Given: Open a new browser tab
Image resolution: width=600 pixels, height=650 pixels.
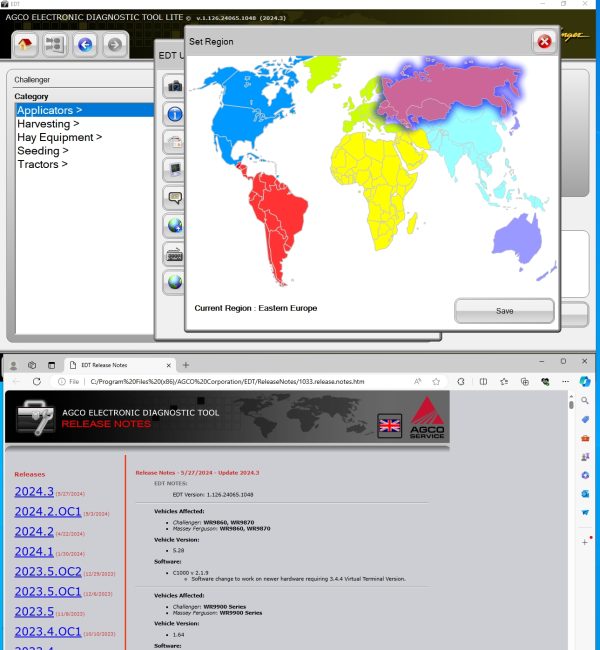Looking at the screenshot, I should 186,365.
